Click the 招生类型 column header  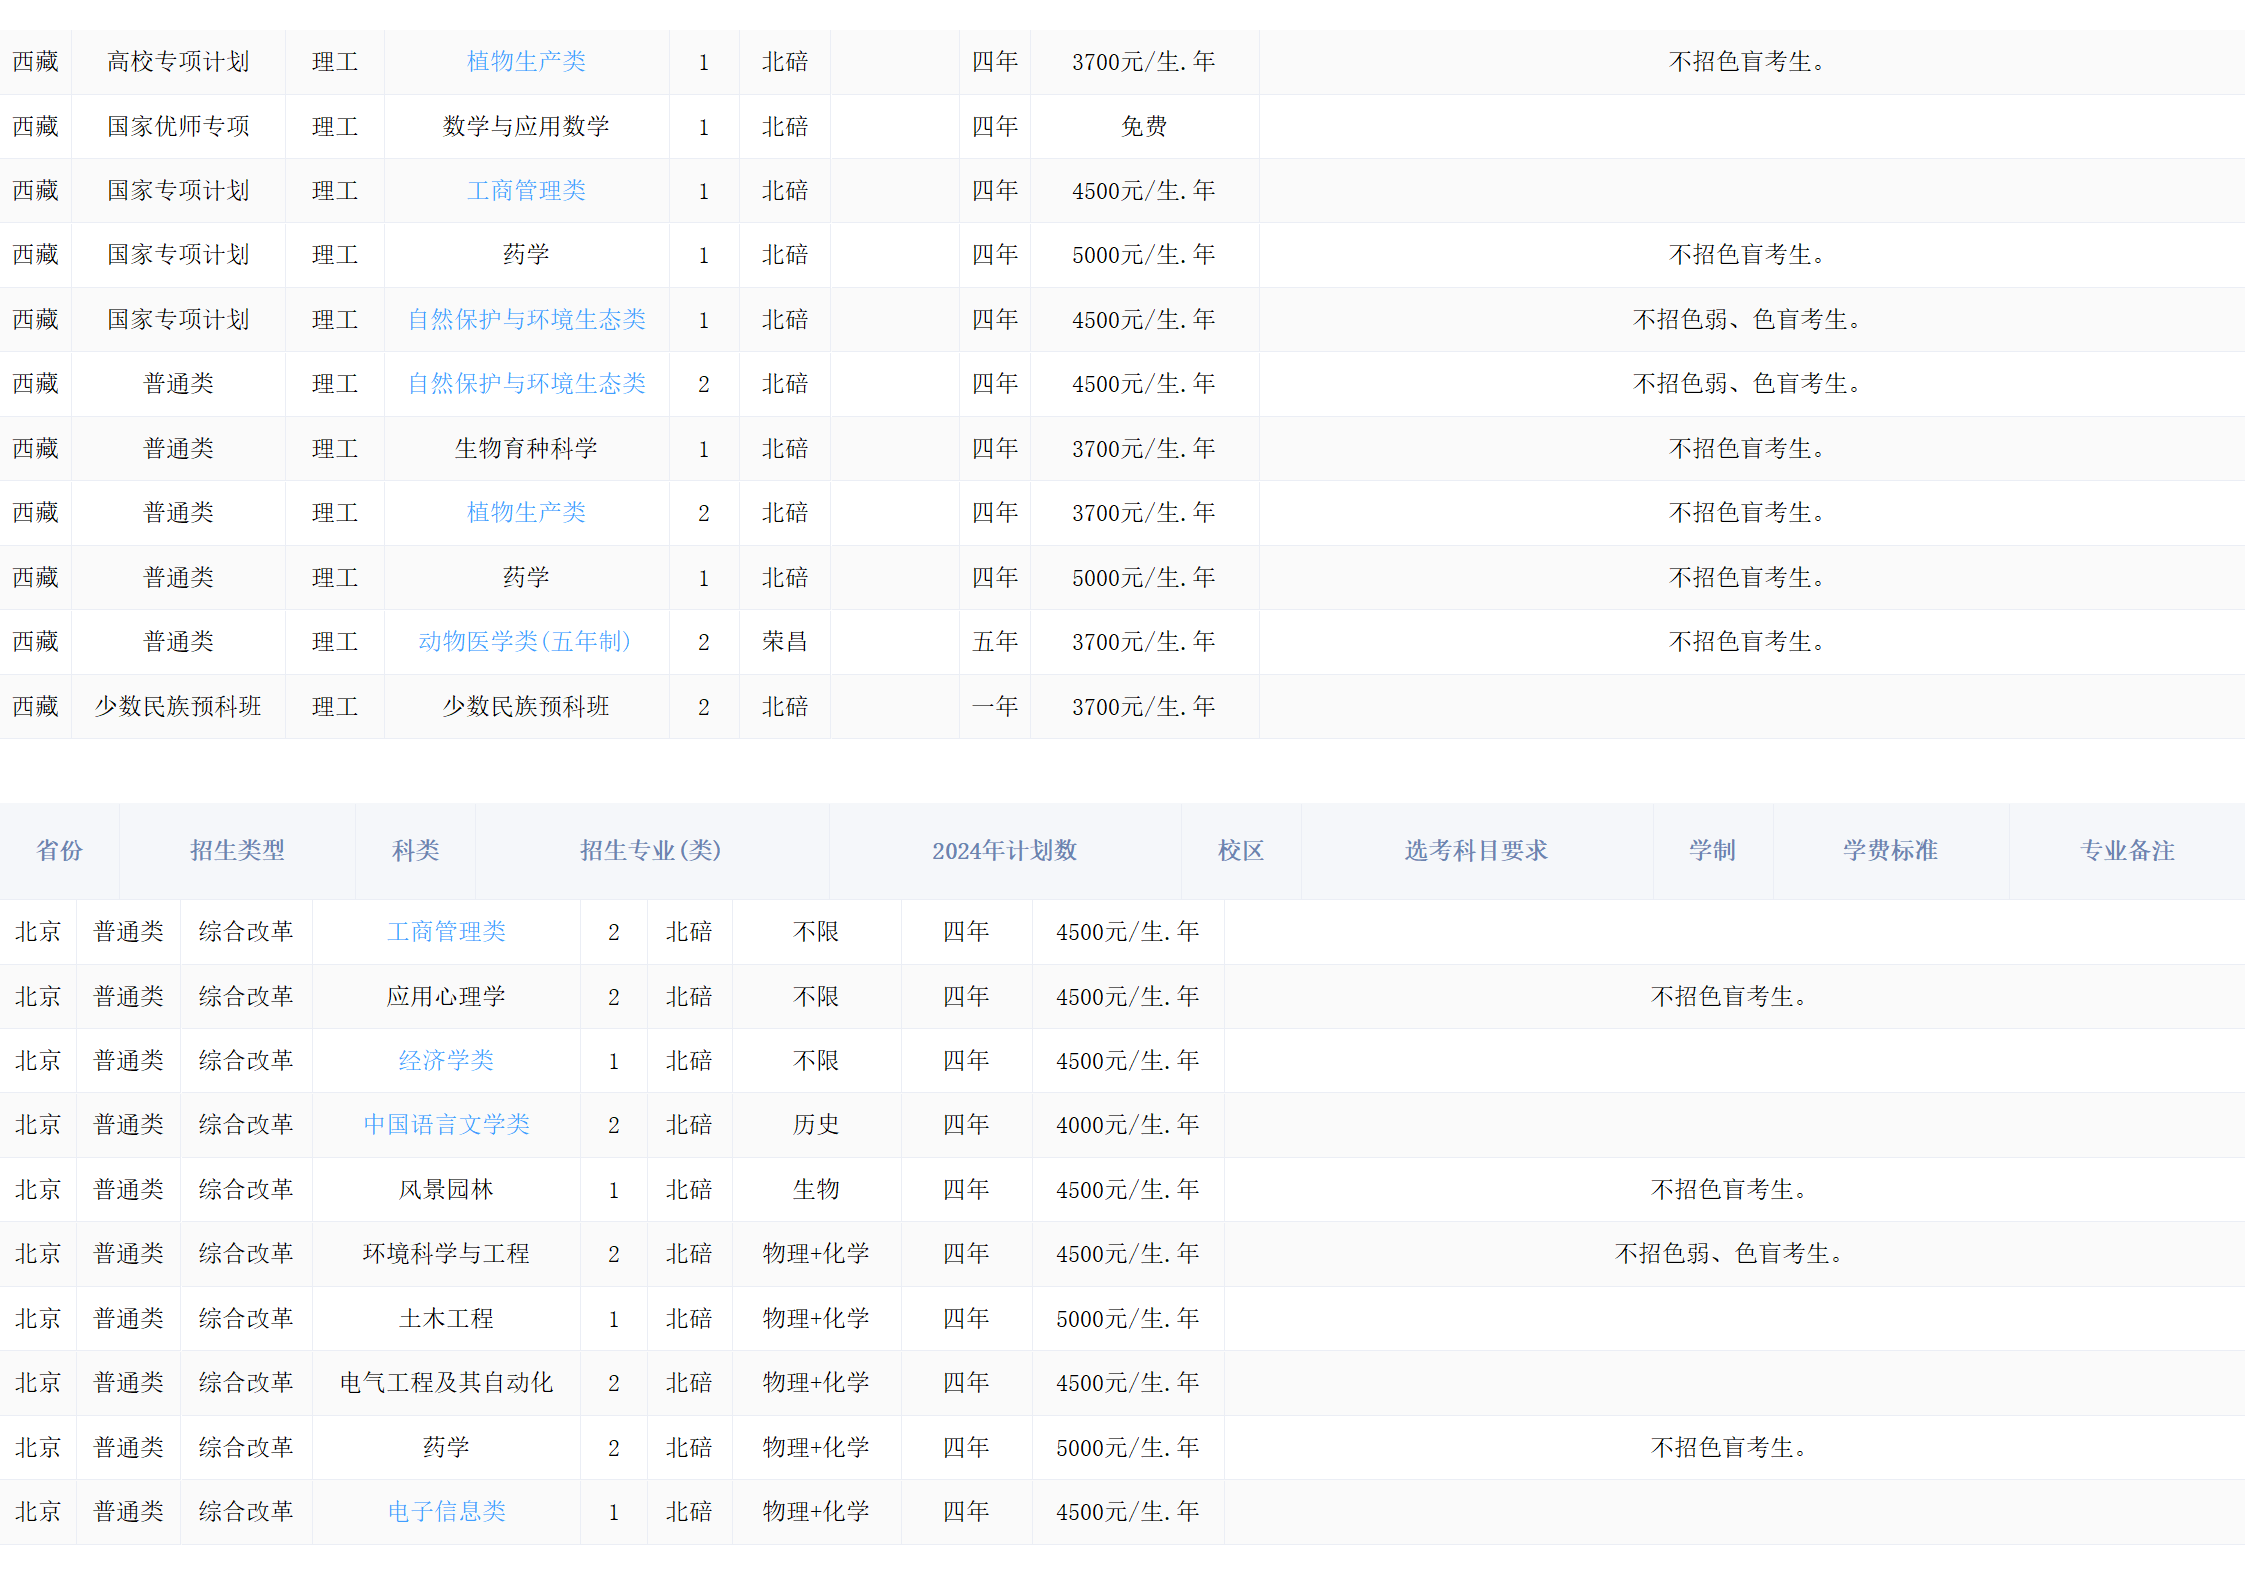point(237,850)
